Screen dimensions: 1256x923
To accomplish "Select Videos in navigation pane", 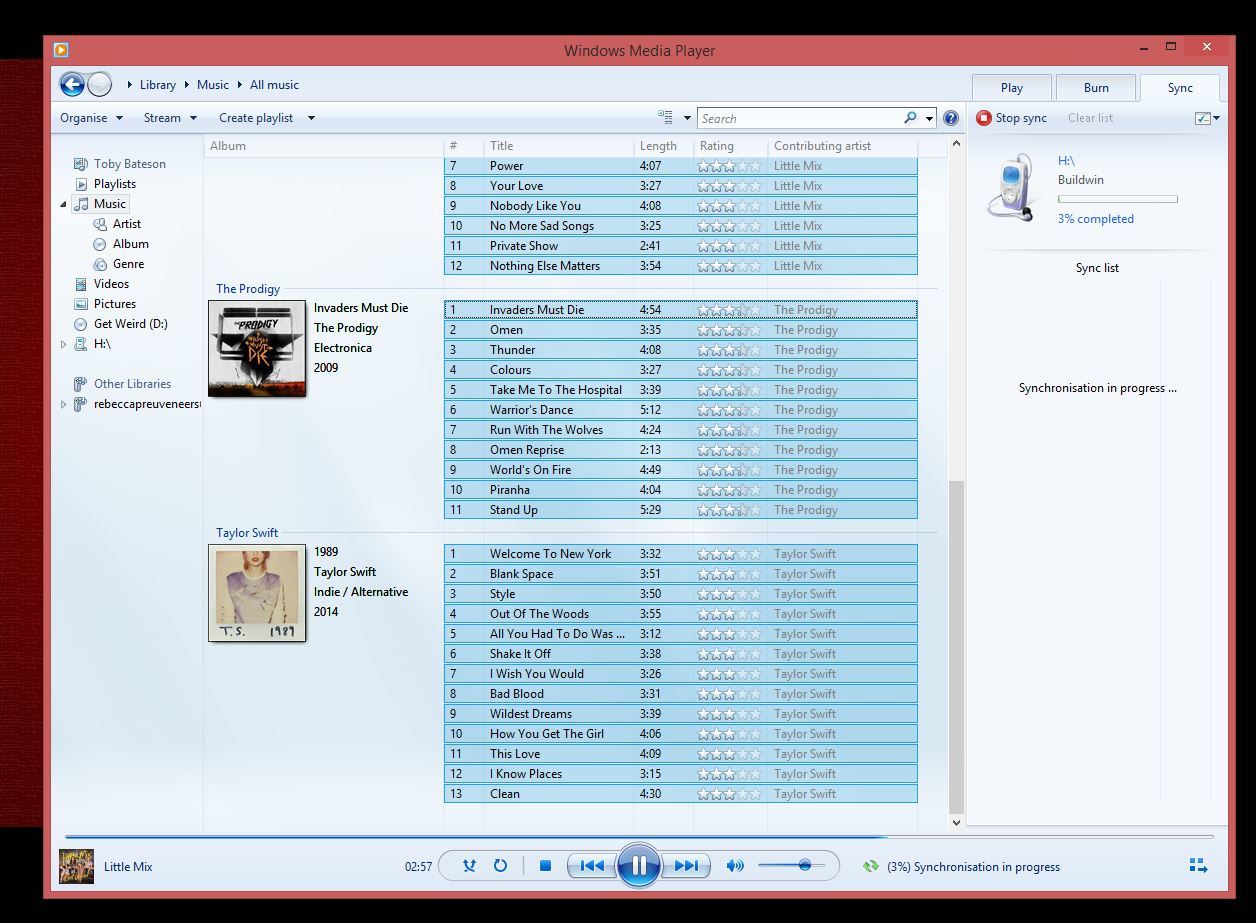I will pyautogui.click(x=111, y=284).
